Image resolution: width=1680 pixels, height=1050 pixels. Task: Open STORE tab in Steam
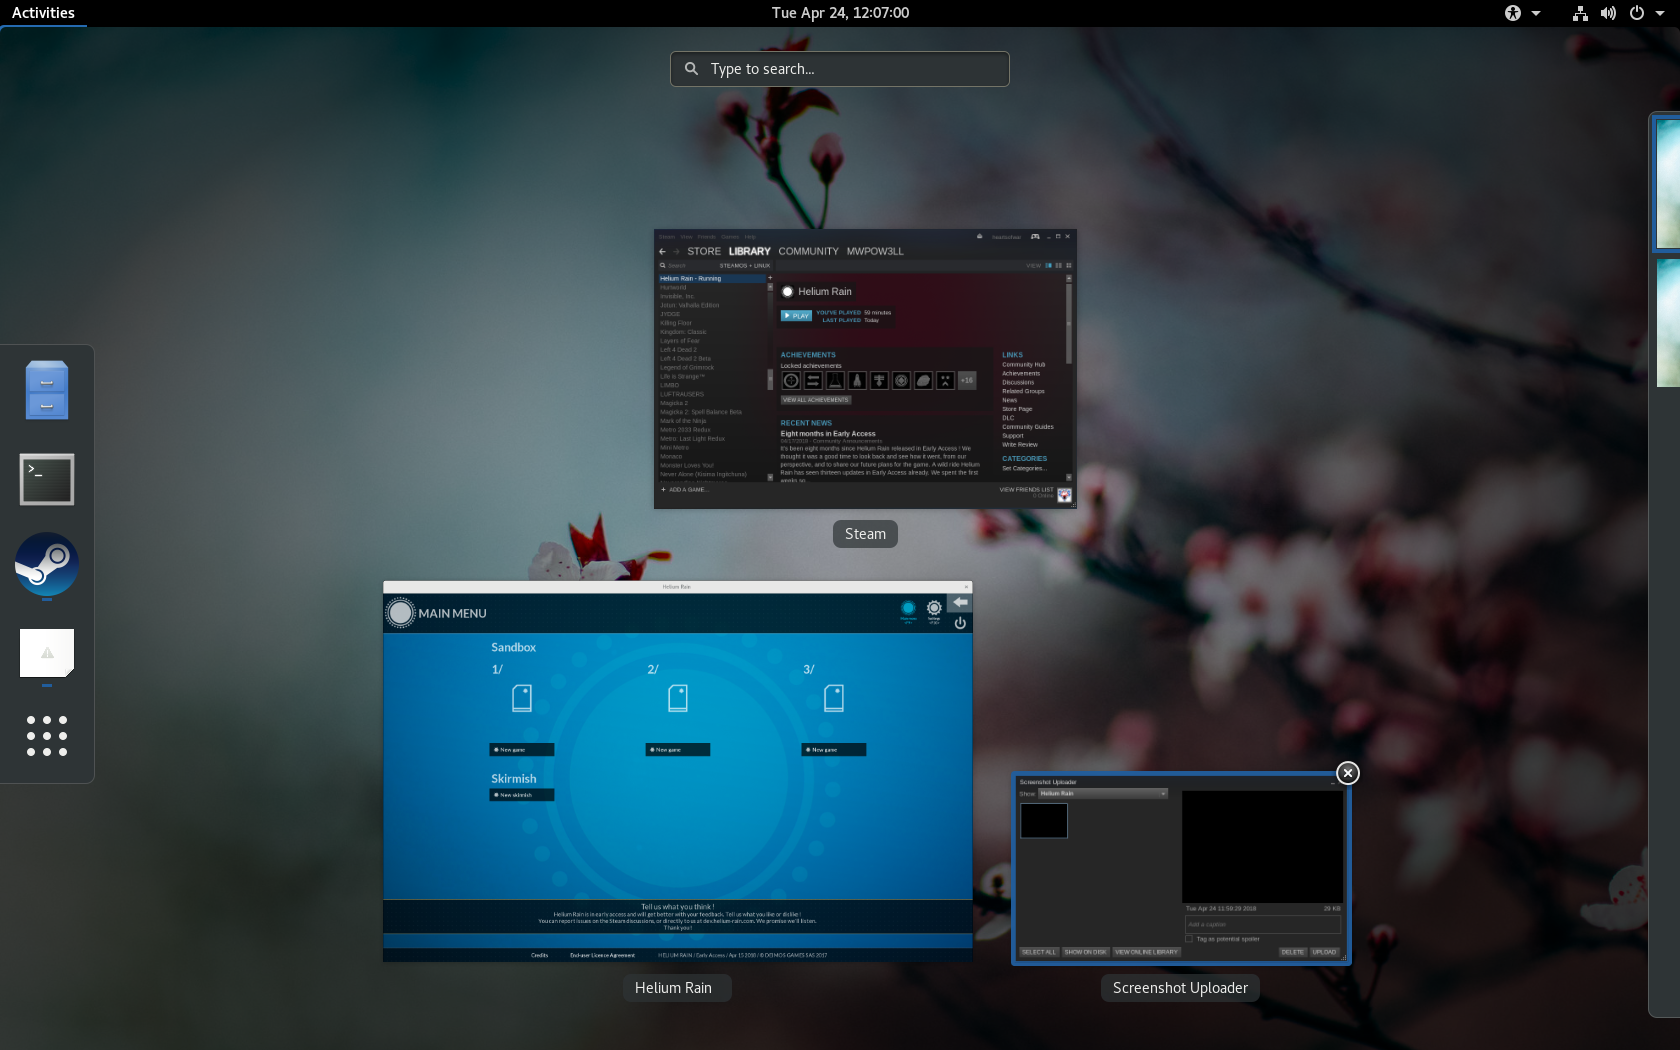tap(704, 252)
